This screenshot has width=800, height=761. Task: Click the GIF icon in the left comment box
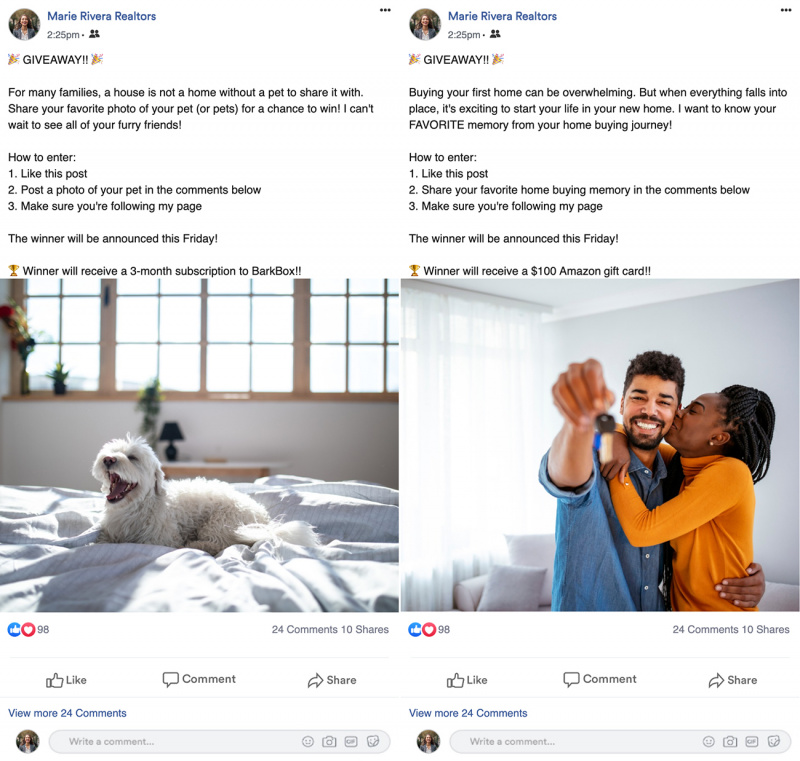[351, 742]
